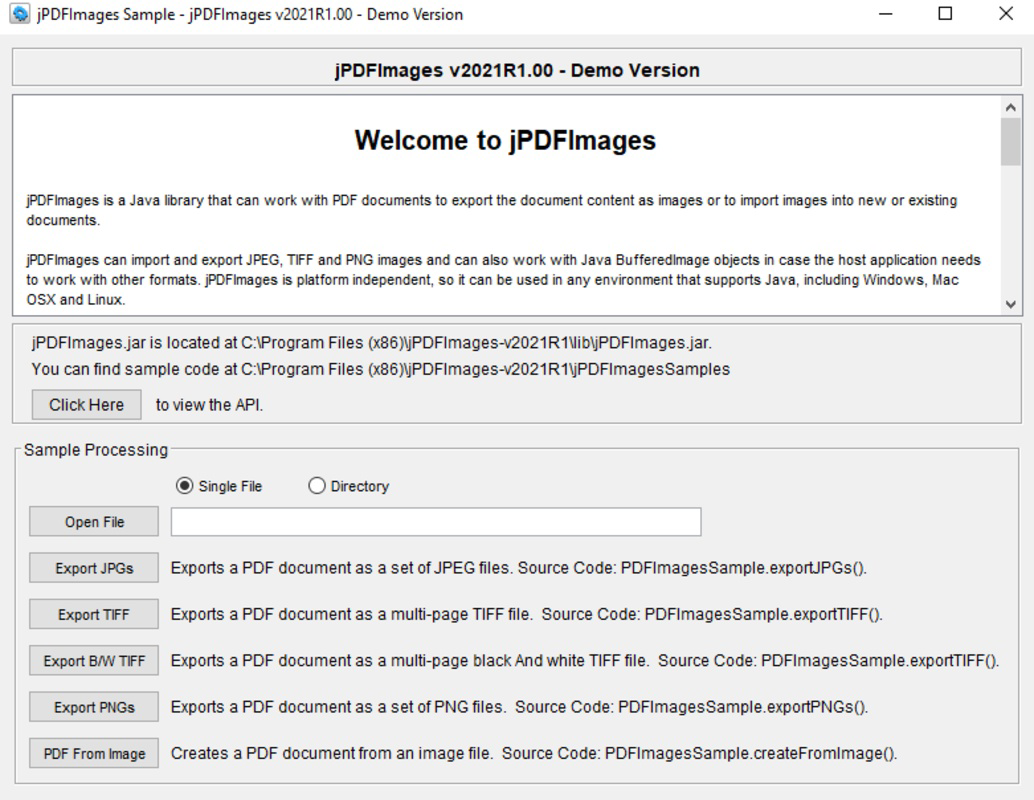Maximize the jPDFImages Sample window
This screenshot has width=1034, height=800.
(x=943, y=14)
